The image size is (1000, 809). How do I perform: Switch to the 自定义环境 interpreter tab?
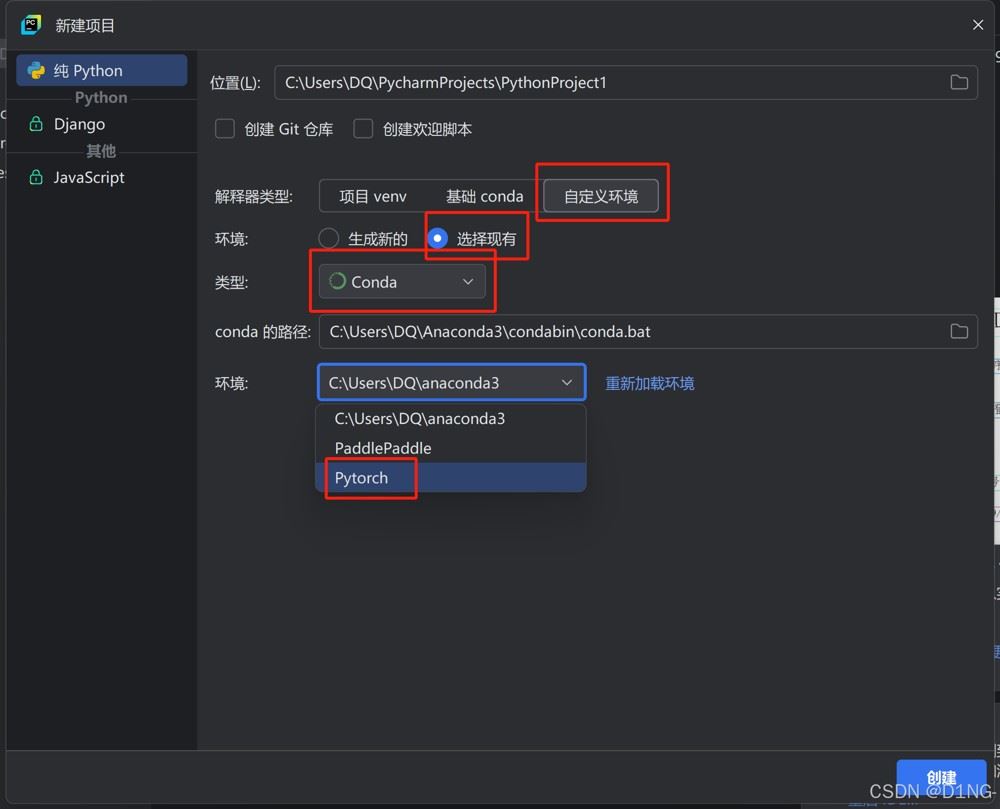[x=601, y=196]
